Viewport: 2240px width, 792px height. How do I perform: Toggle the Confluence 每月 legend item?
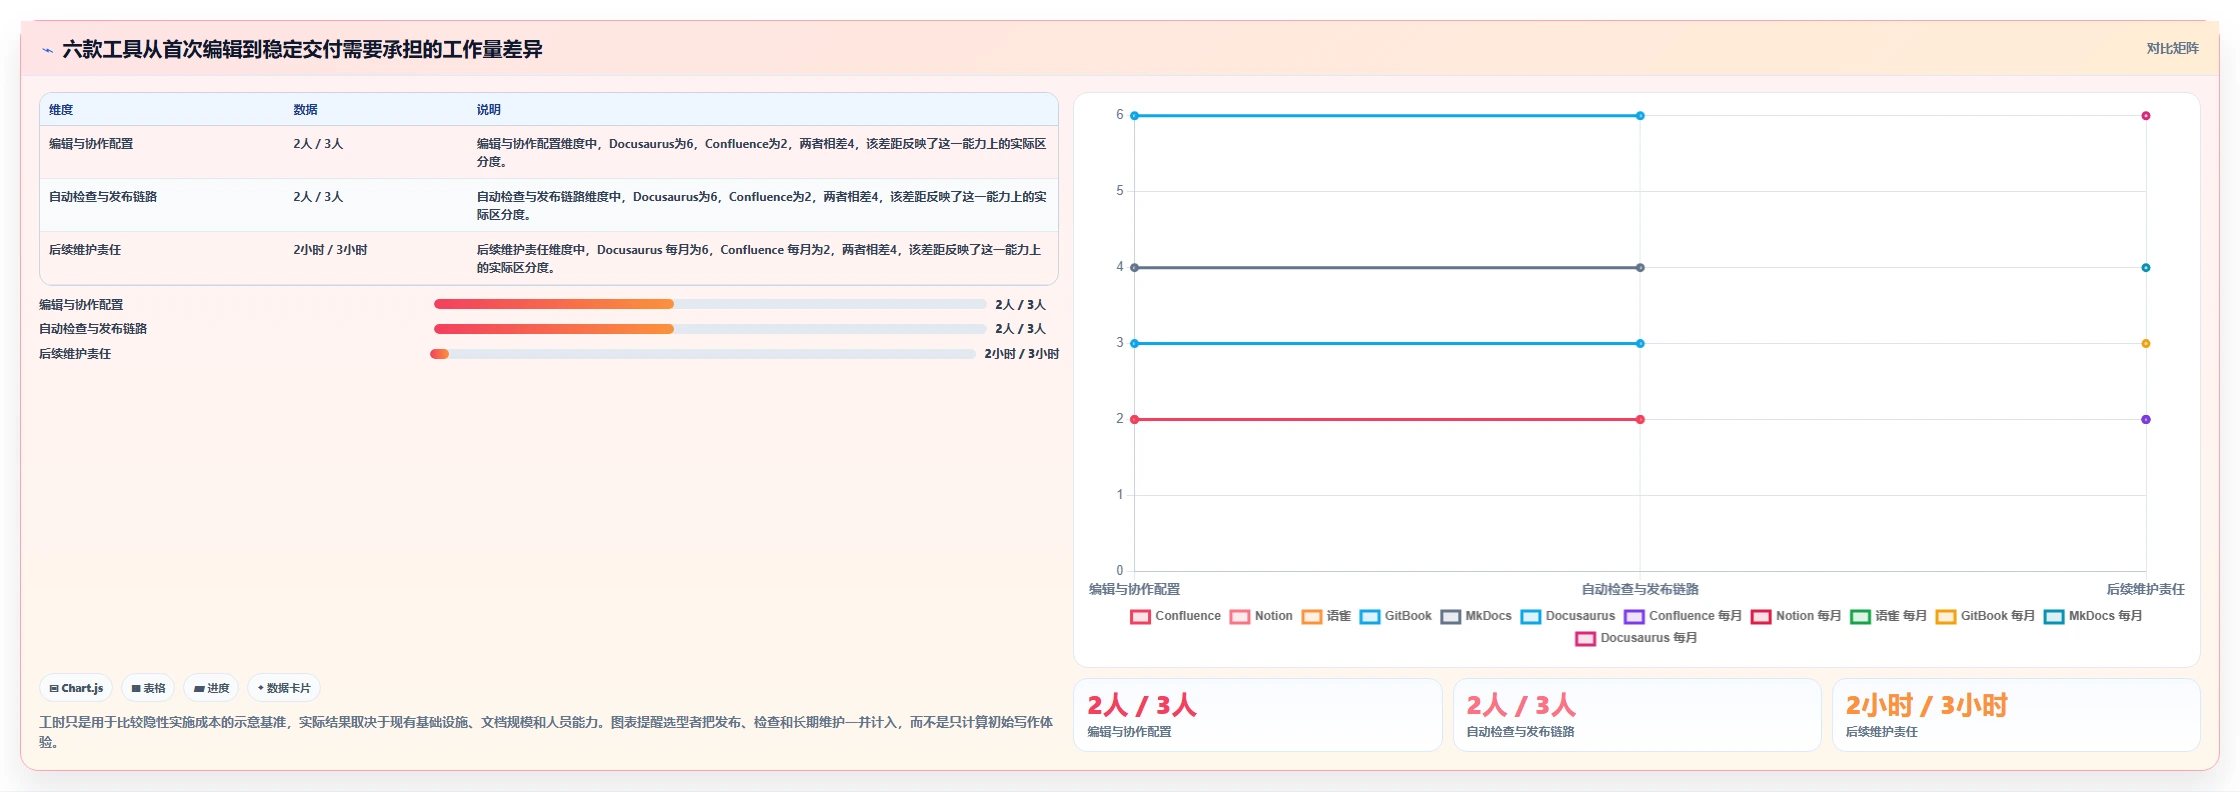[1683, 616]
